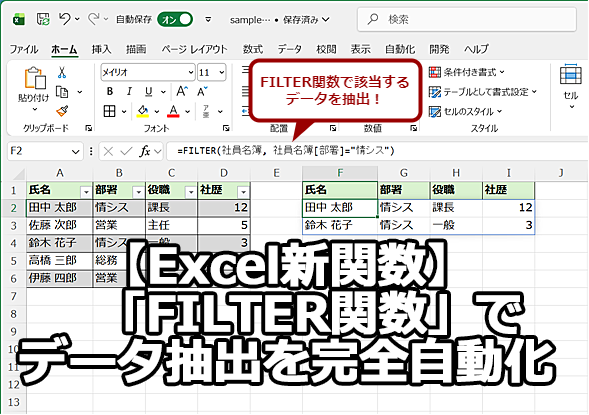
Task: Open 条件付き書式 menu
Action: click(467, 72)
